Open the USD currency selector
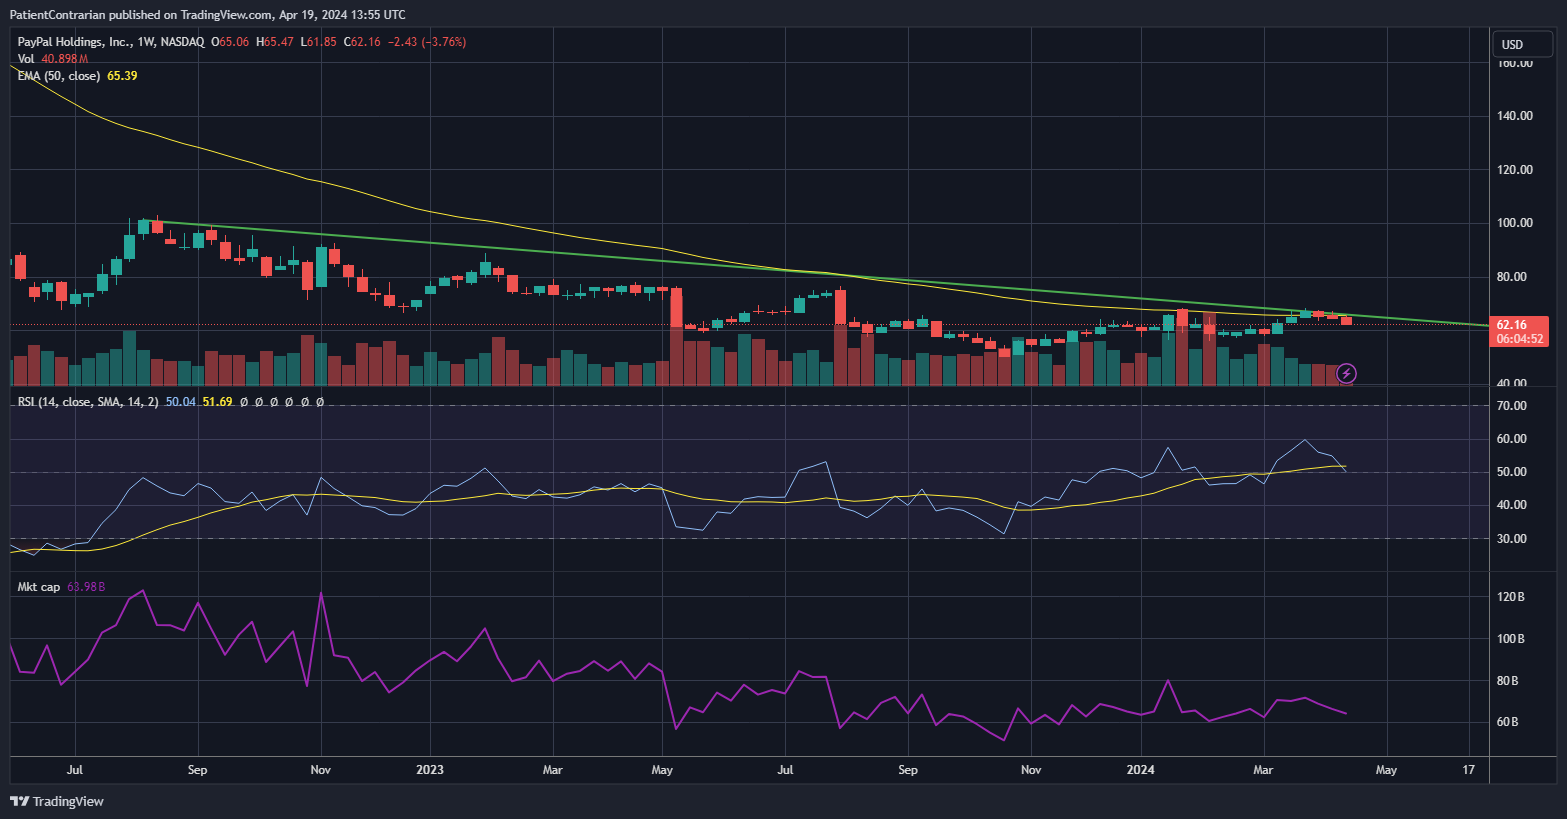The width and height of the screenshot is (1567, 819). [x=1521, y=44]
